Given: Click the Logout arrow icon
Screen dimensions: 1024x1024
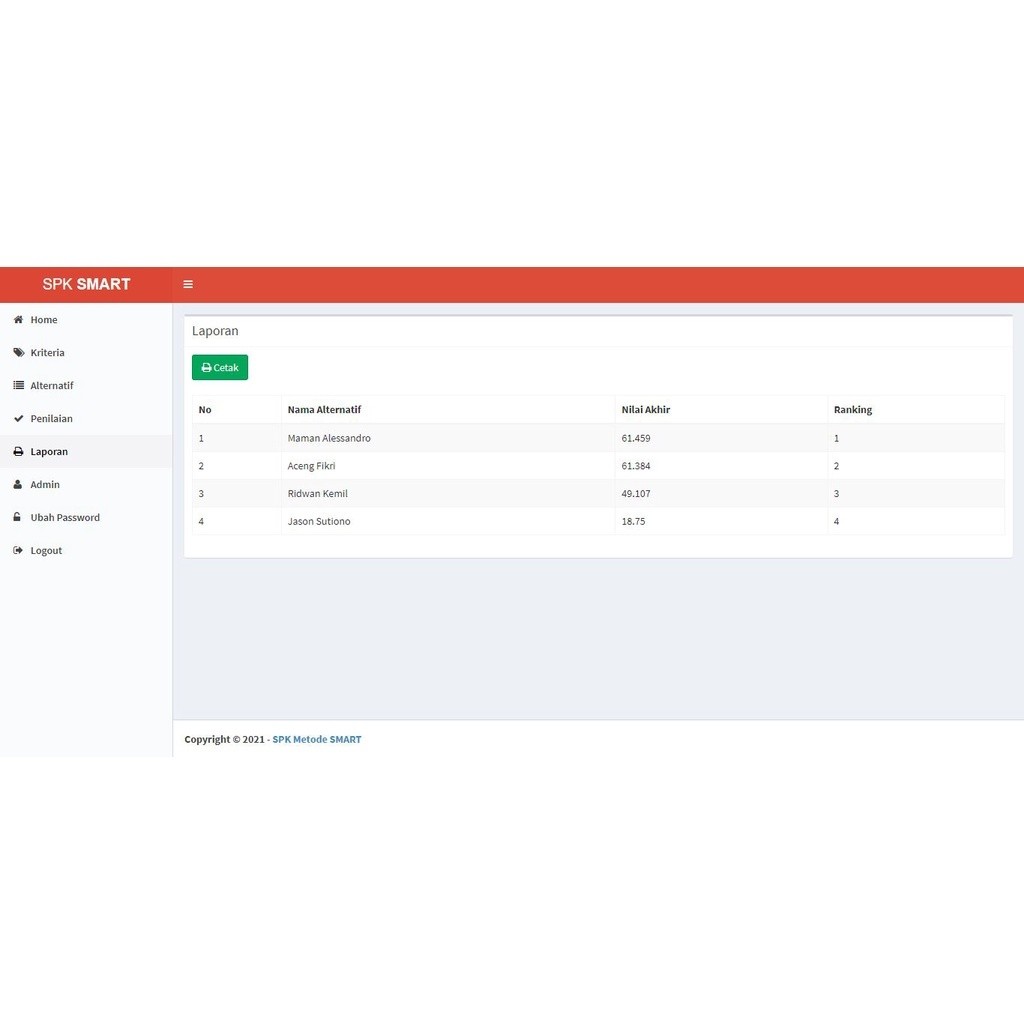Looking at the screenshot, I should pos(18,551).
